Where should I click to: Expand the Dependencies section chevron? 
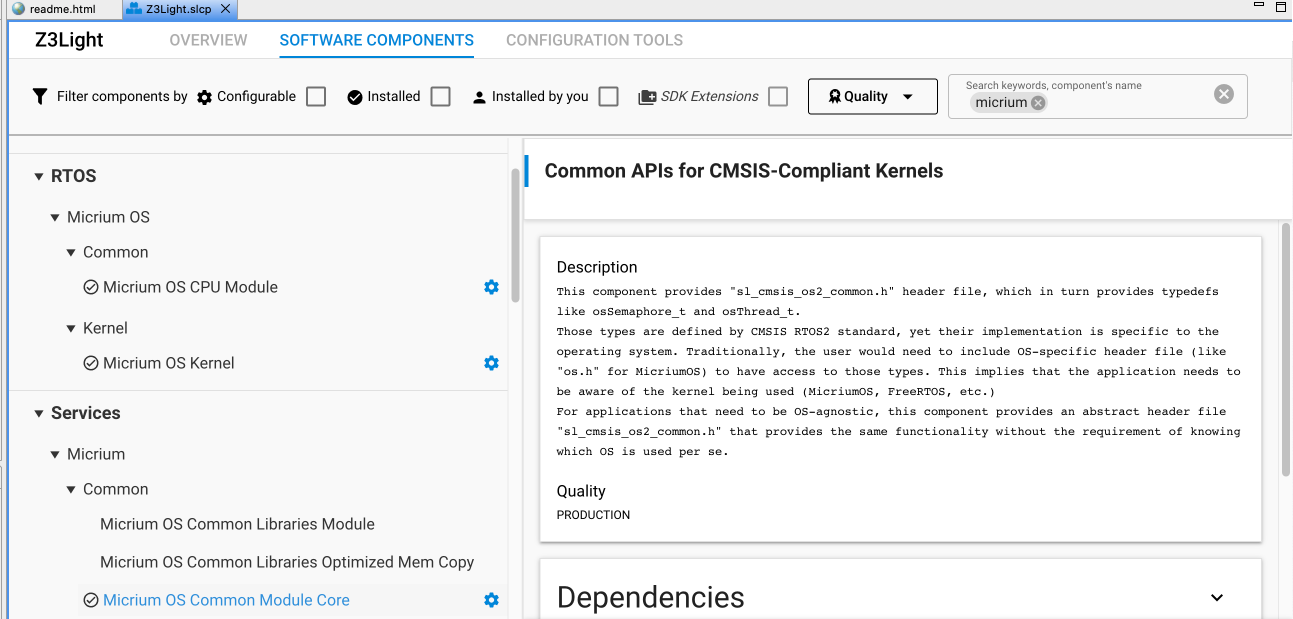[1217, 597]
